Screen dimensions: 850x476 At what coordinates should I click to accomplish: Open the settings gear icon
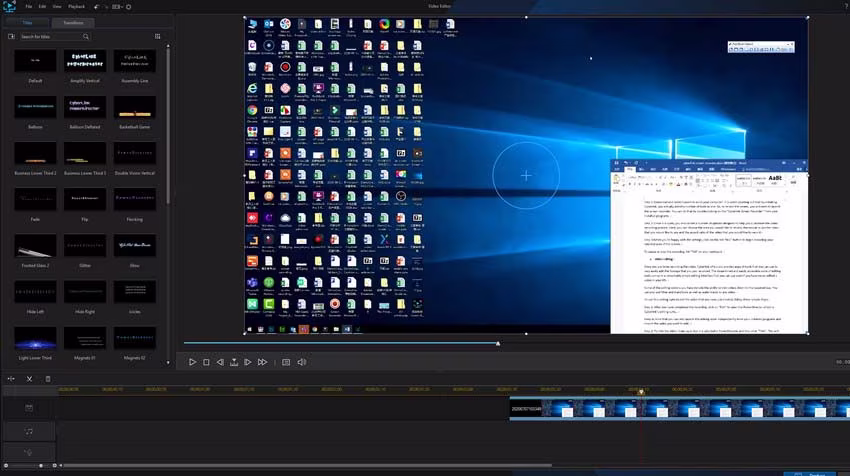tap(129, 7)
